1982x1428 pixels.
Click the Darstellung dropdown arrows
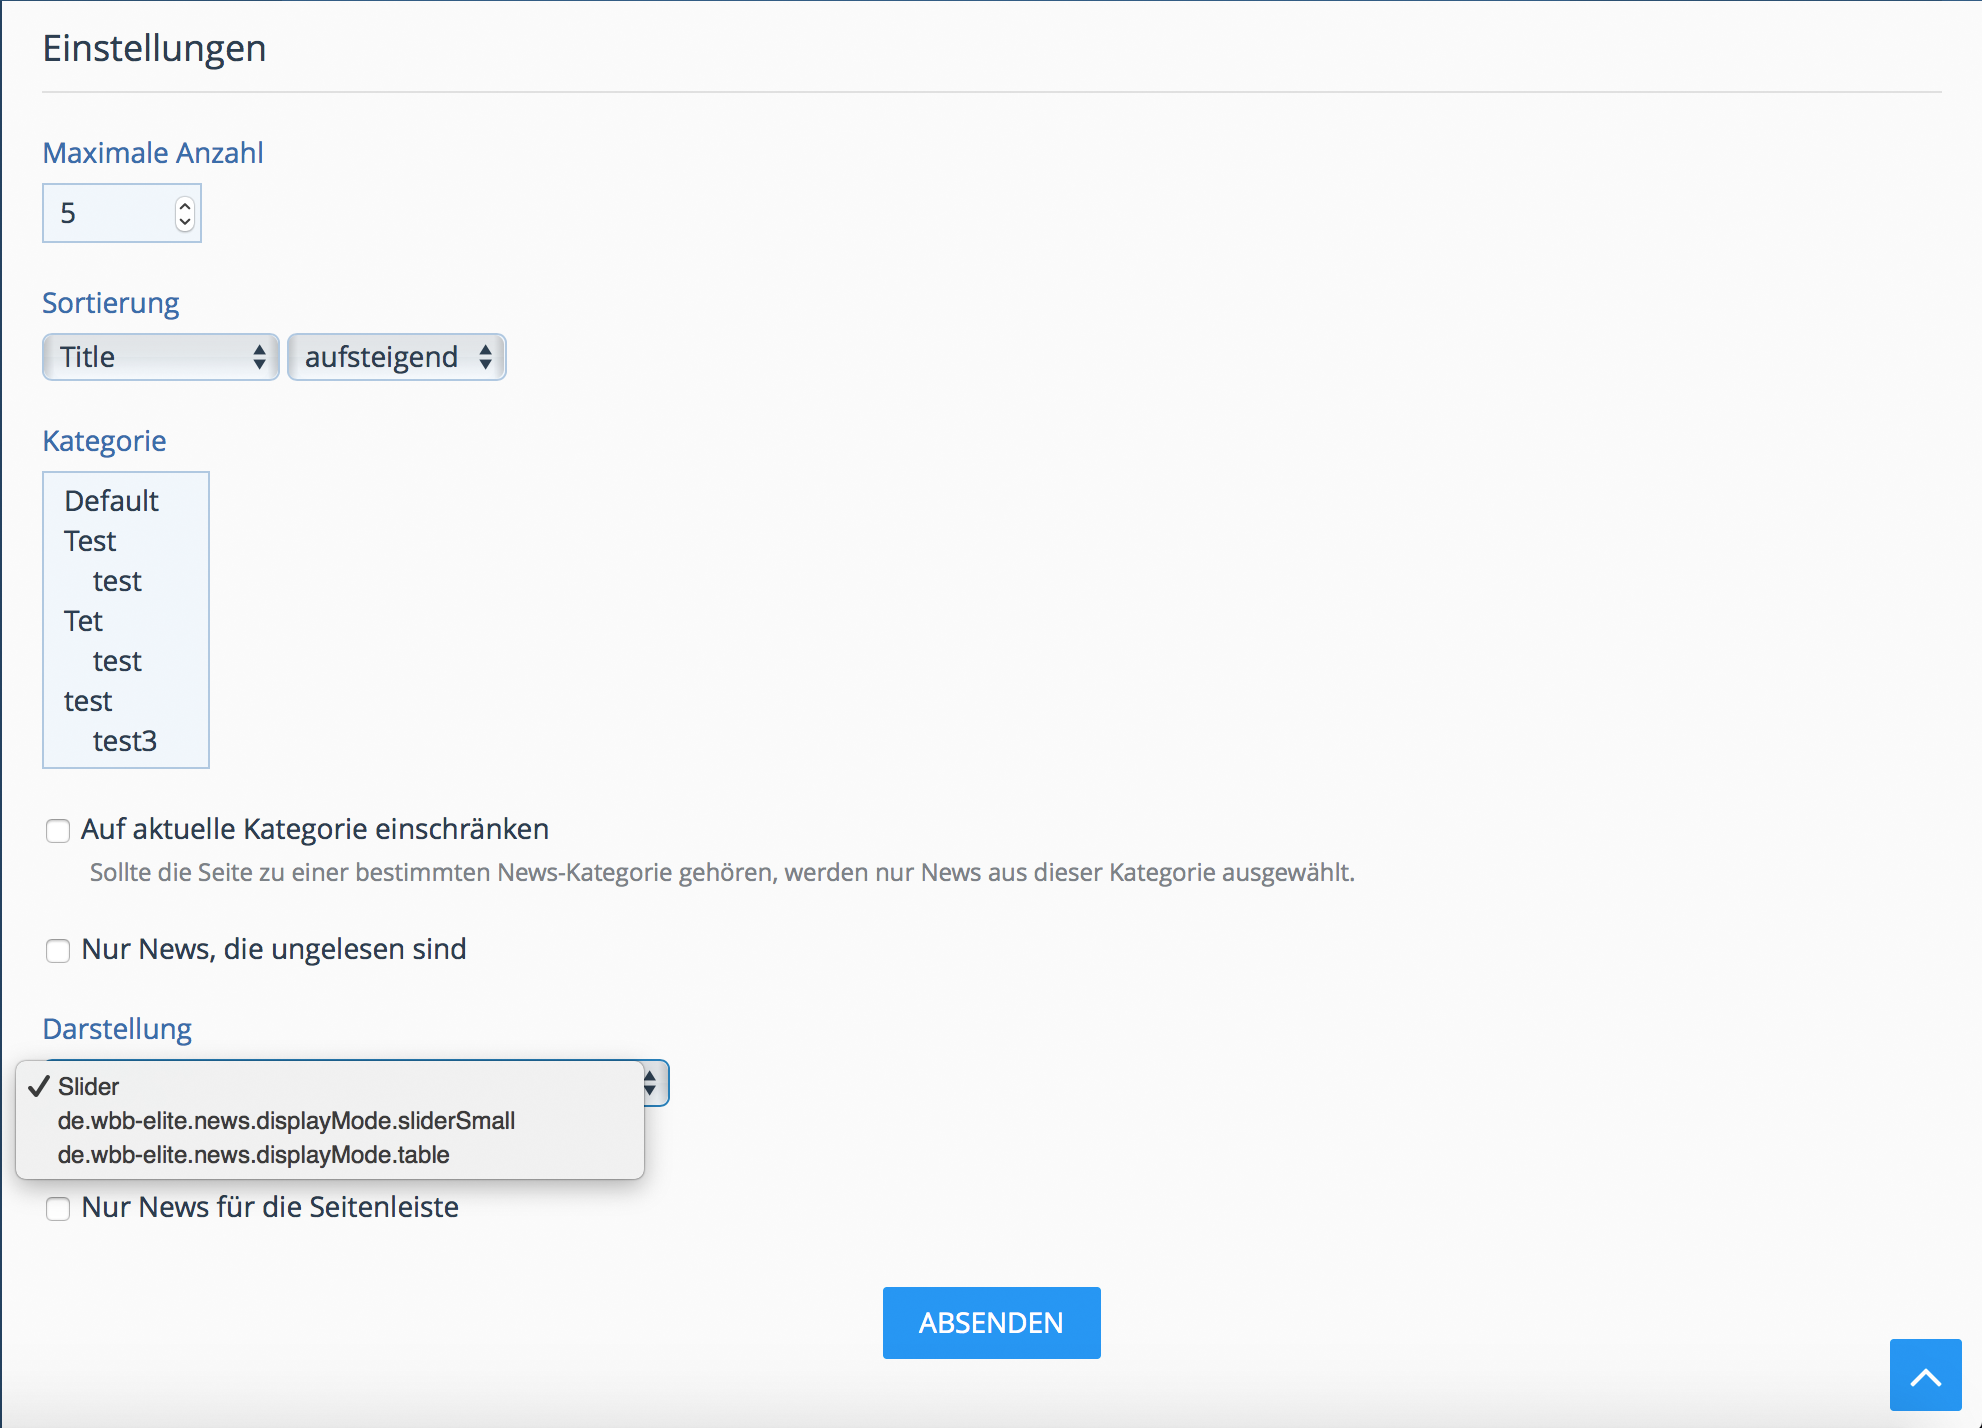652,1083
